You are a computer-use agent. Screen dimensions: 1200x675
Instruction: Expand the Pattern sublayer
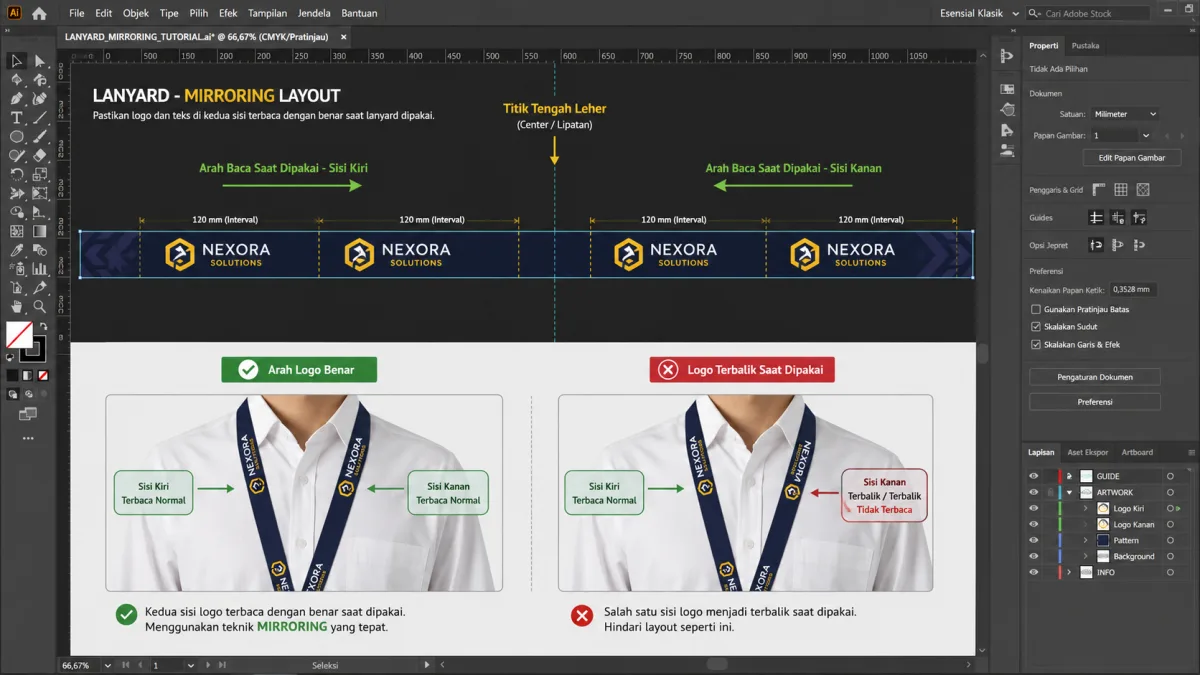1085,540
